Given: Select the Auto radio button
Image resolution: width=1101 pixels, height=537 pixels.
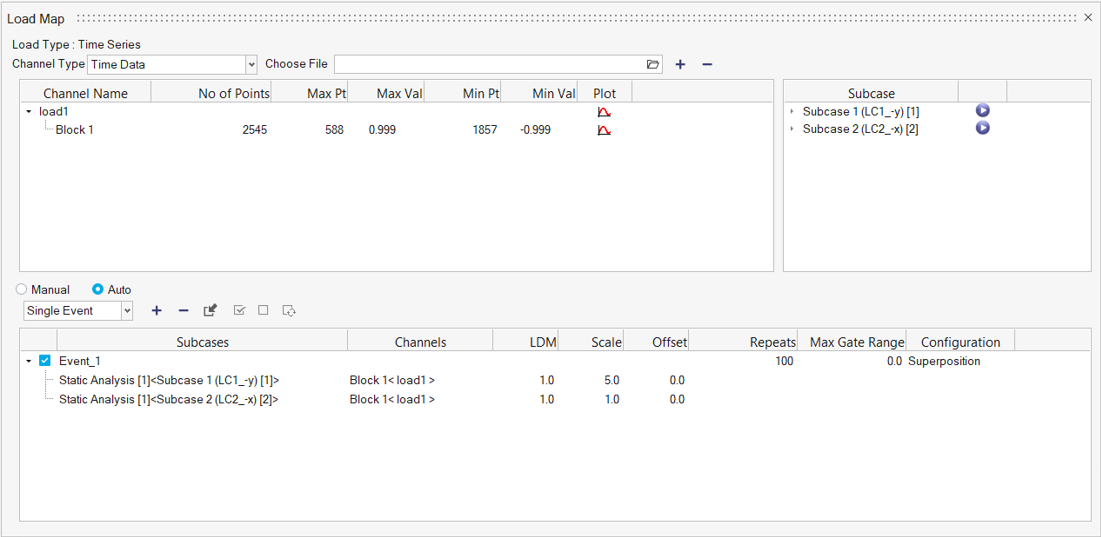Looking at the screenshot, I should tap(98, 289).
